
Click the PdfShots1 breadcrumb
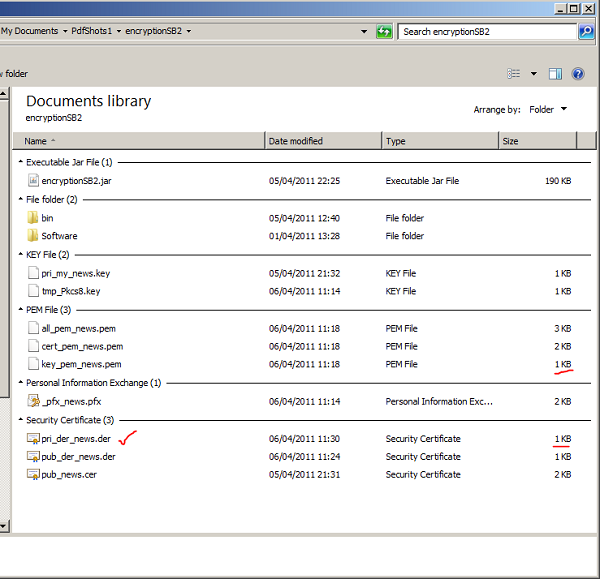click(x=92, y=31)
